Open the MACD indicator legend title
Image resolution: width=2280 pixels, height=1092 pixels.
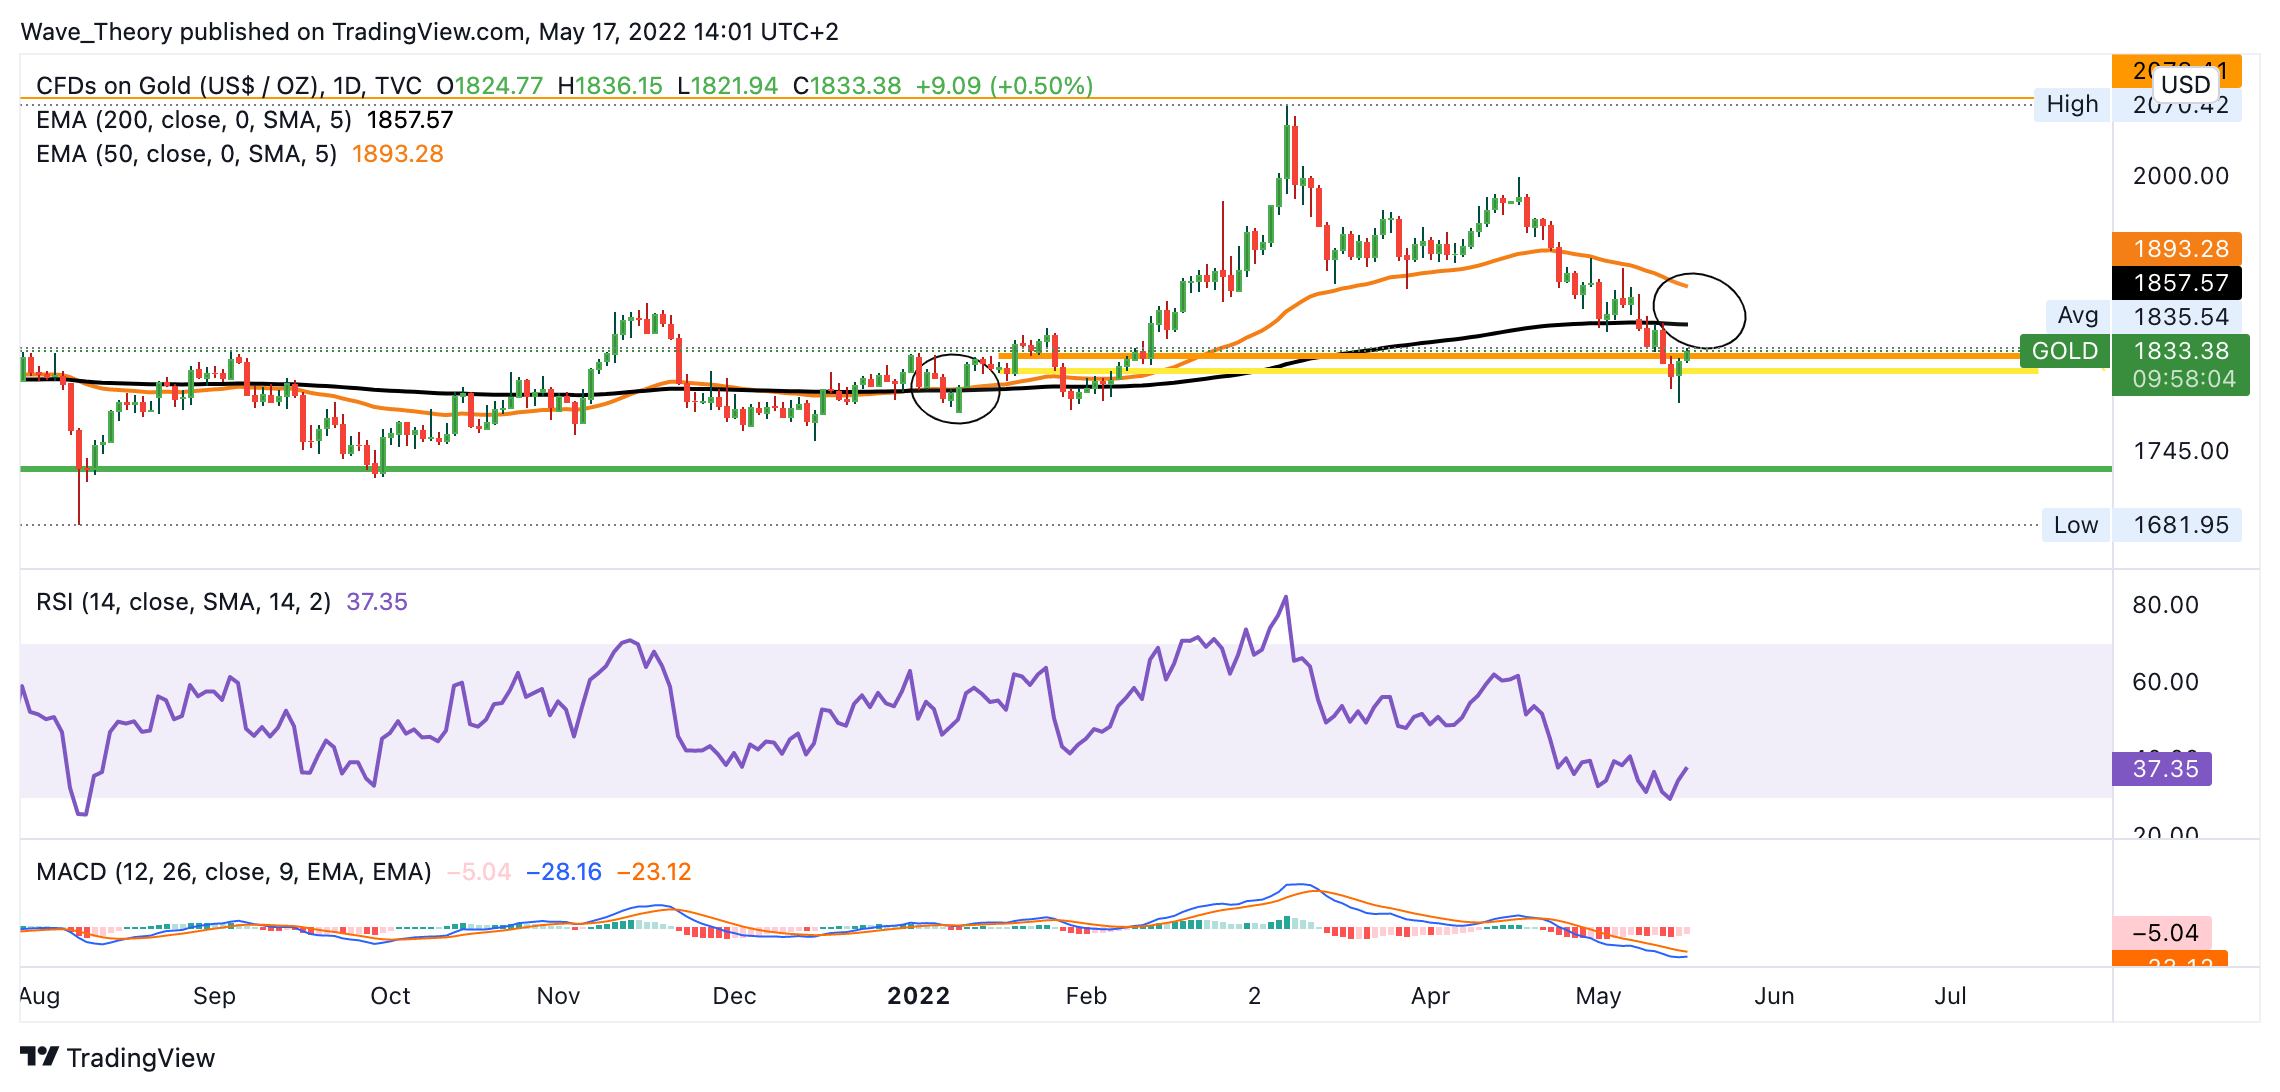click(x=233, y=872)
